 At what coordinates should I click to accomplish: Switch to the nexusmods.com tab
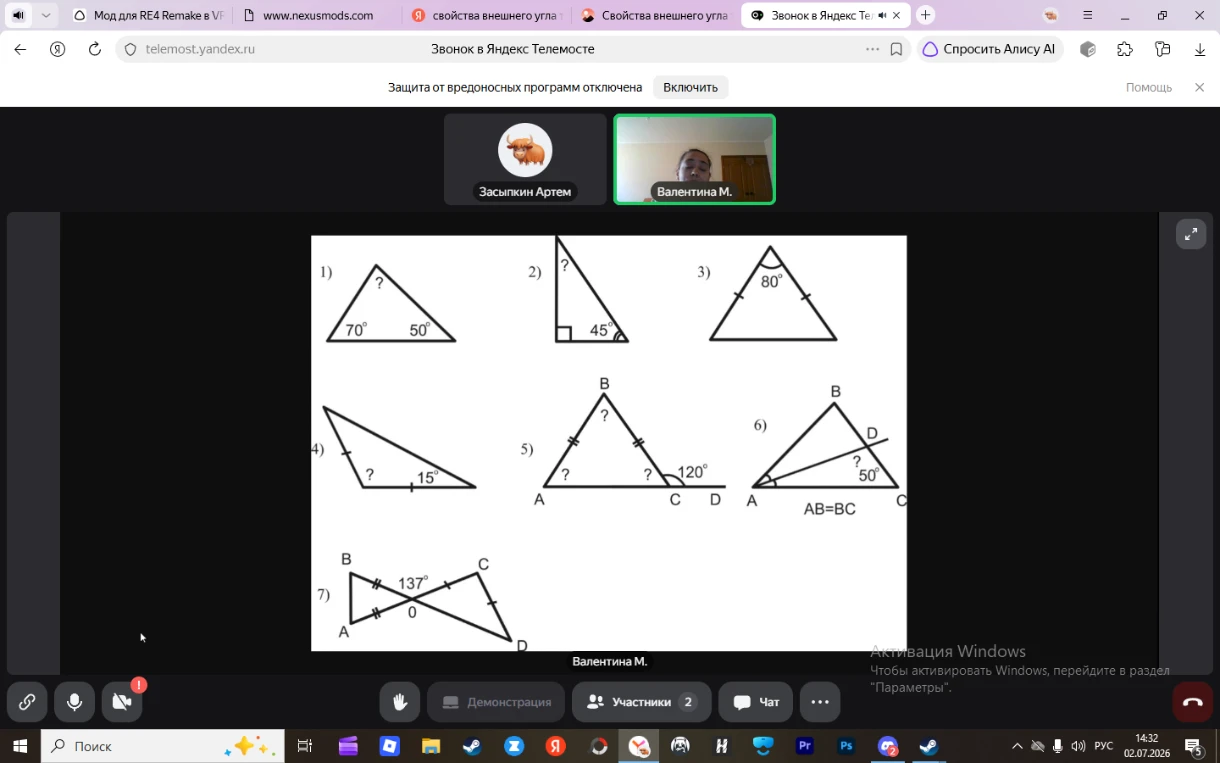point(318,15)
